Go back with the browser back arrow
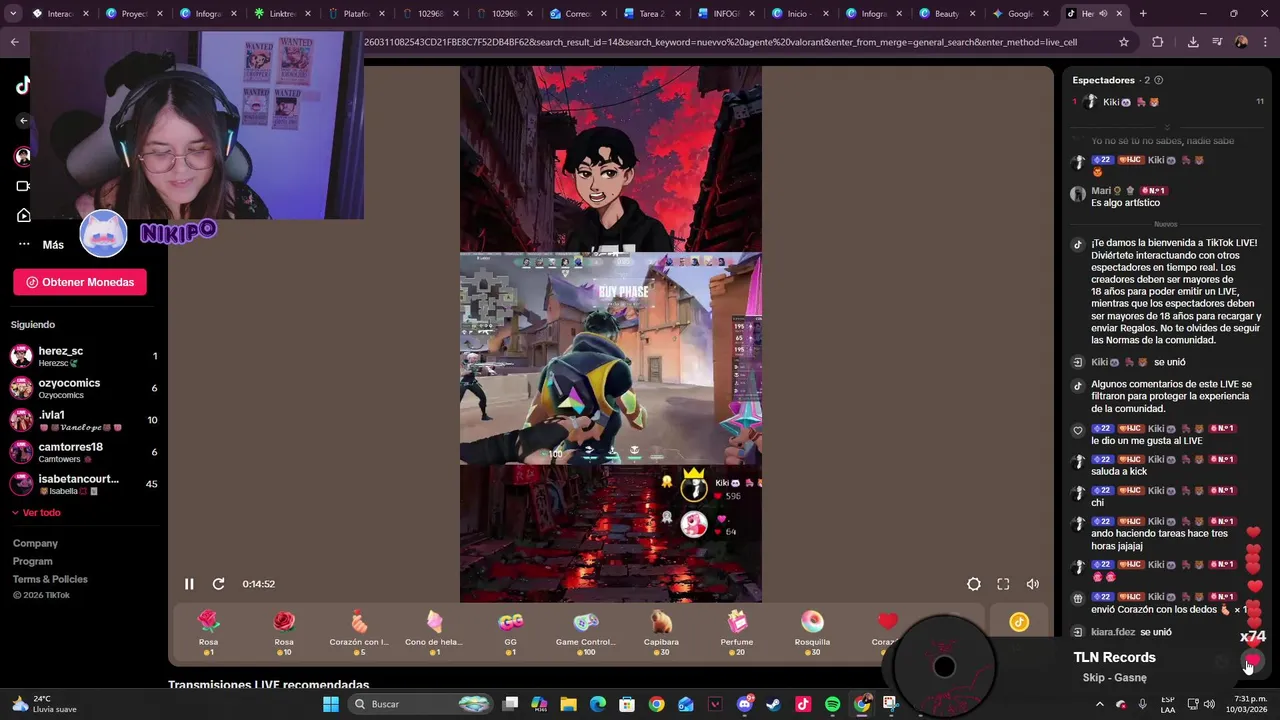 tap(14, 42)
